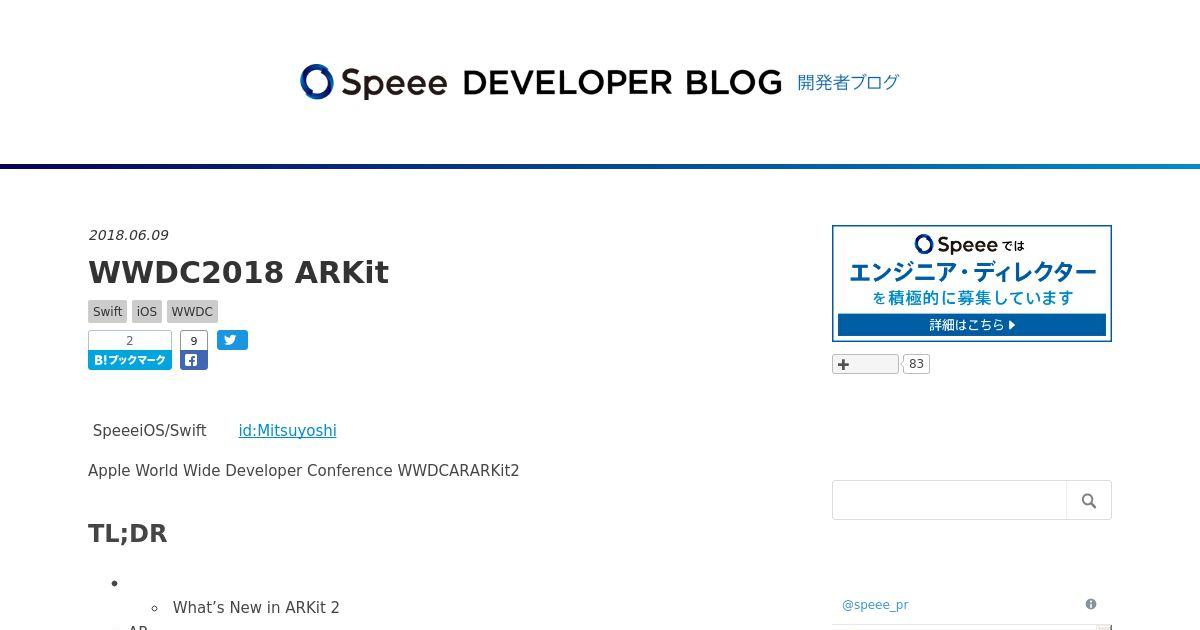Open the Speee engineer recruitment banner
The height and width of the screenshot is (630, 1200).
972,283
